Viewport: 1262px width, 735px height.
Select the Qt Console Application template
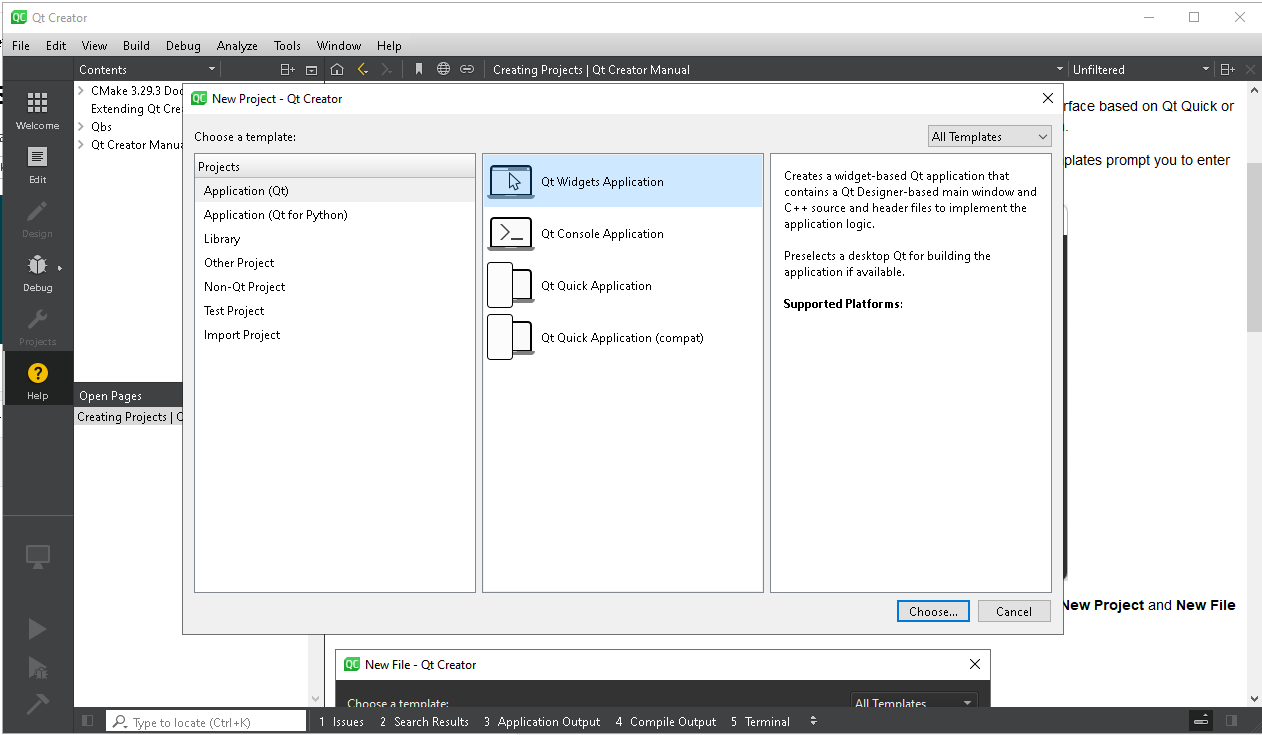(x=622, y=233)
